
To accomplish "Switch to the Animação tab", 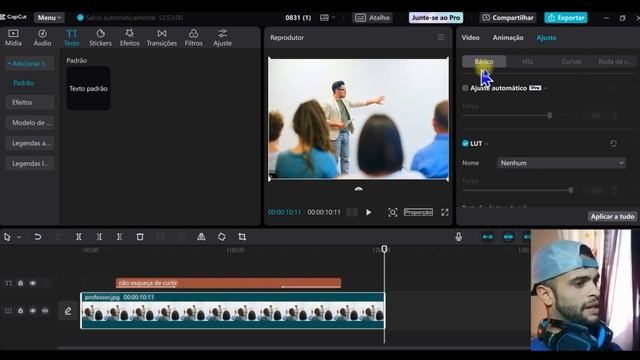I will 508,38.
